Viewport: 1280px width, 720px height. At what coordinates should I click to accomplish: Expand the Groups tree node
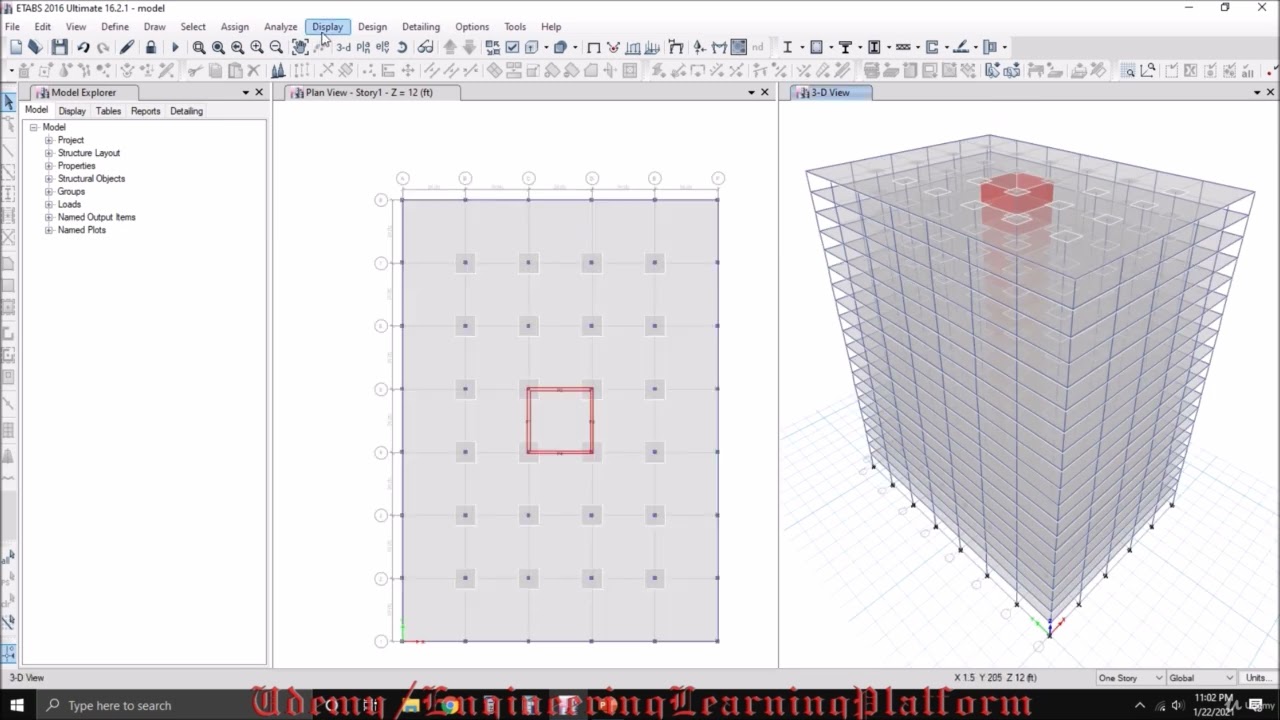[48, 191]
